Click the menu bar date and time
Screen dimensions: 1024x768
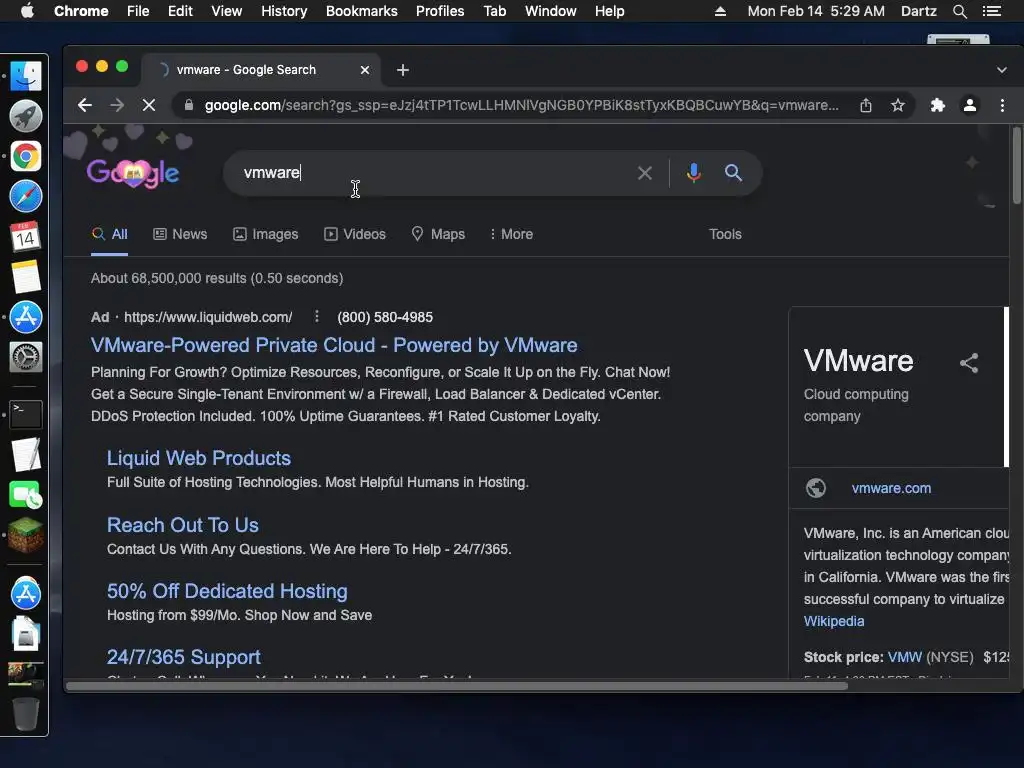816,11
